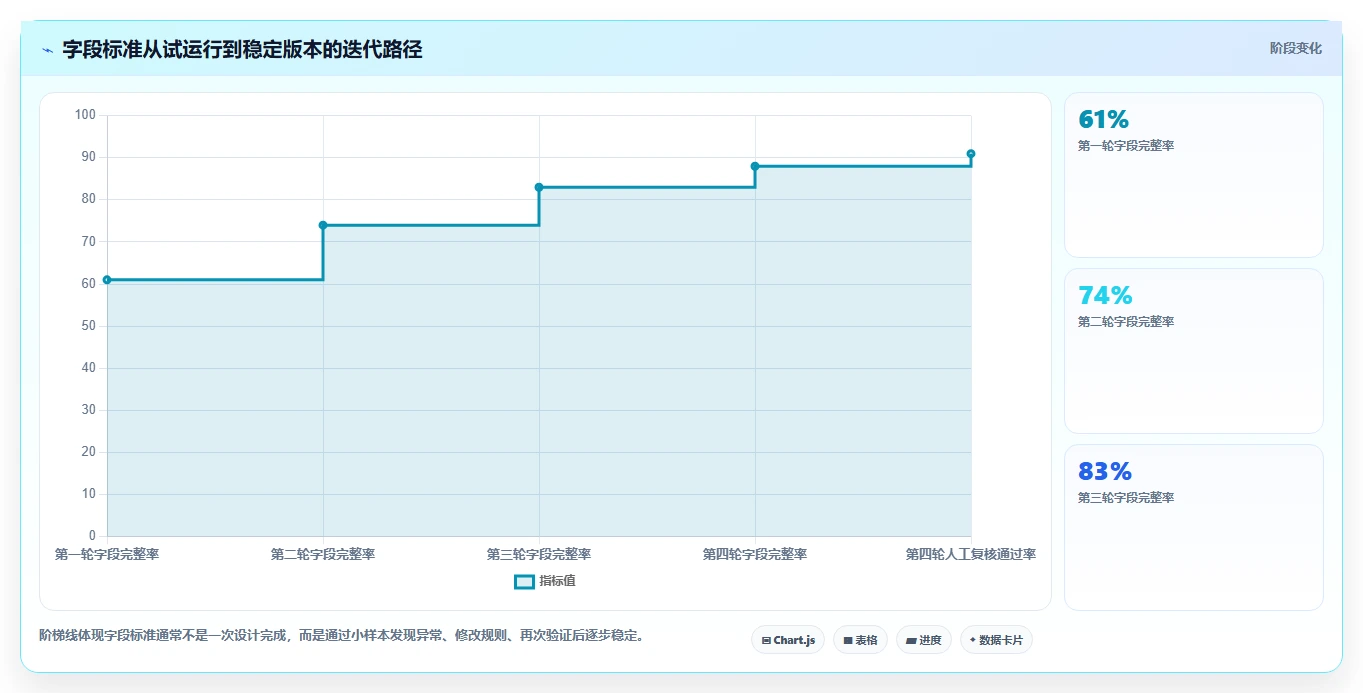Screen dimensions: 1363x693
Task: Click the y-axis value 70
Action: click(x=89, y=242)
